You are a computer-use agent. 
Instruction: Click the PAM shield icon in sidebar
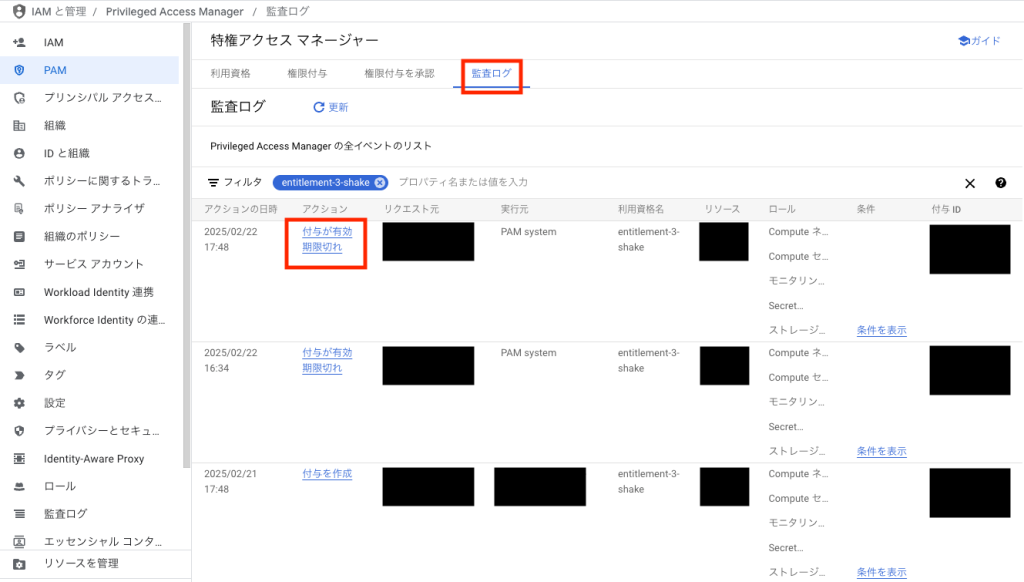pyautogui.click(x=19, y=70)
